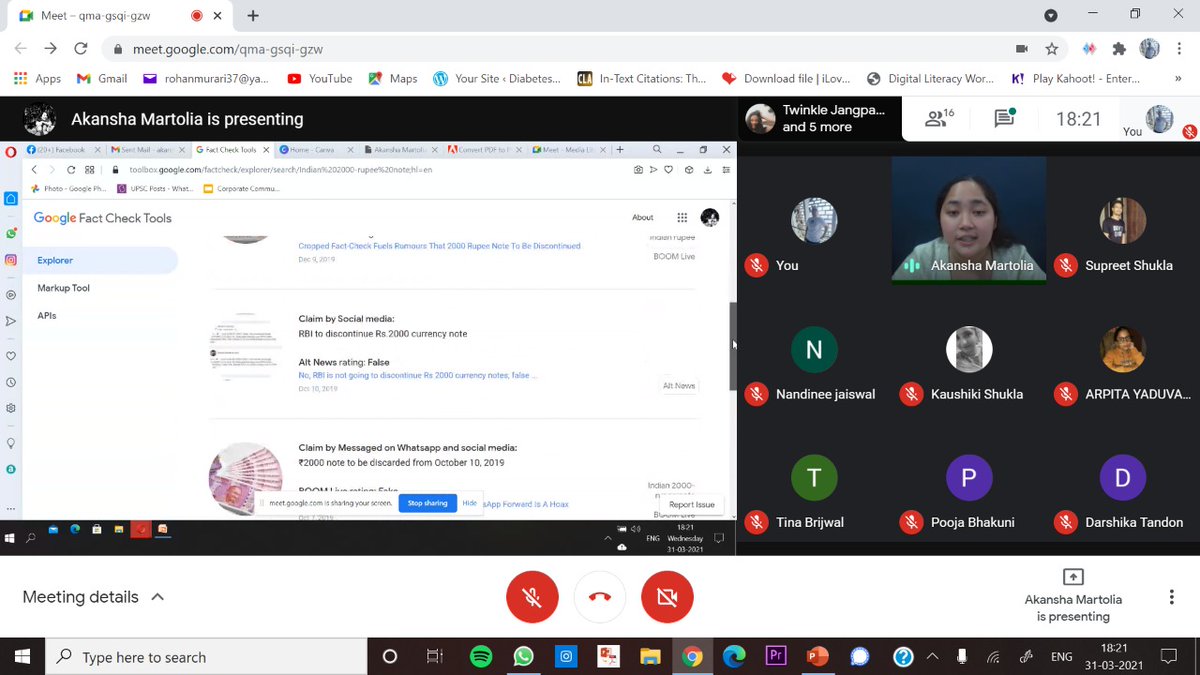Open Maps bookmark
Viewport: 1200px width, 675px height.
(392, 78)
